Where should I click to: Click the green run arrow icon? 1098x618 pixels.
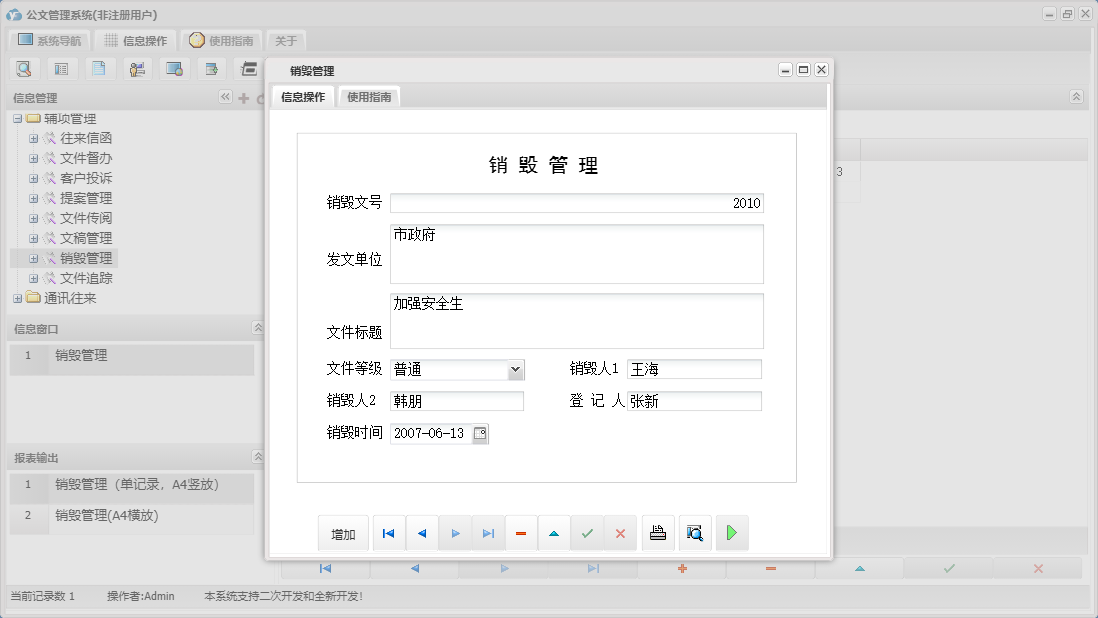pos(731,532)
